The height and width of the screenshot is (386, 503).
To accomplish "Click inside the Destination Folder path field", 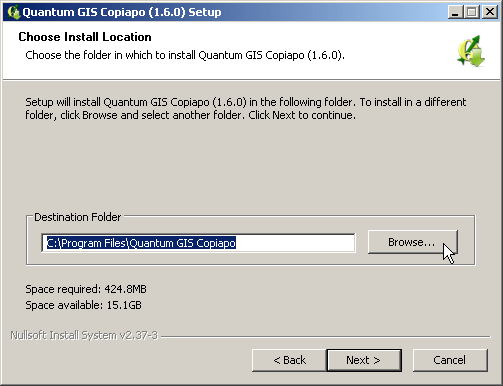I will (198, 243).
